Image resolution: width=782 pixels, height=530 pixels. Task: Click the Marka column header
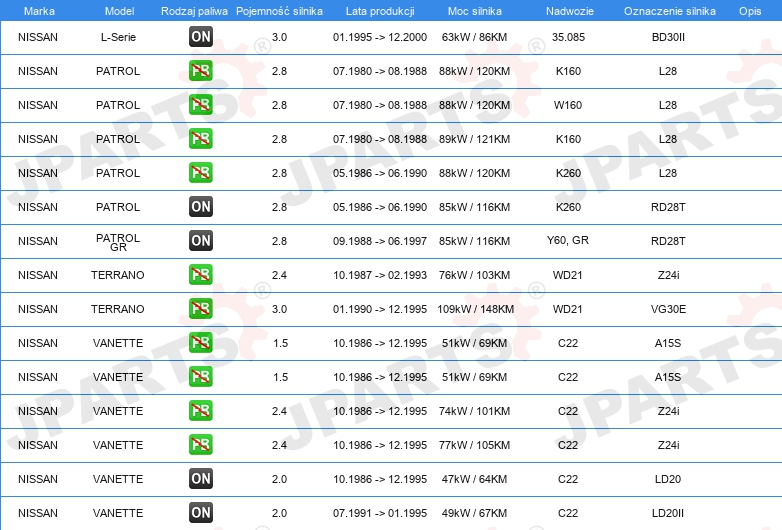tap(39, 11)
